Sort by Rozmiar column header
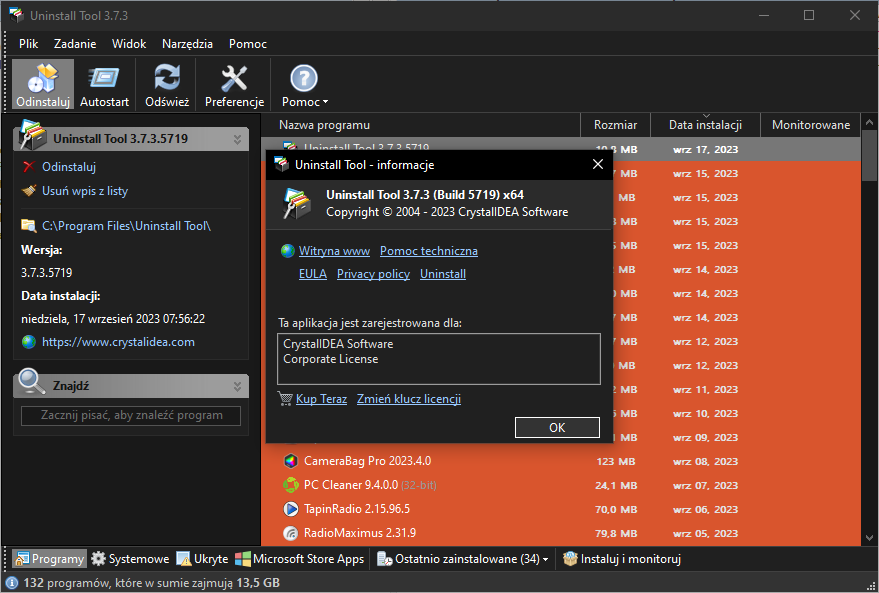Viewport: 879px width, 593px height. coord(616,125)
